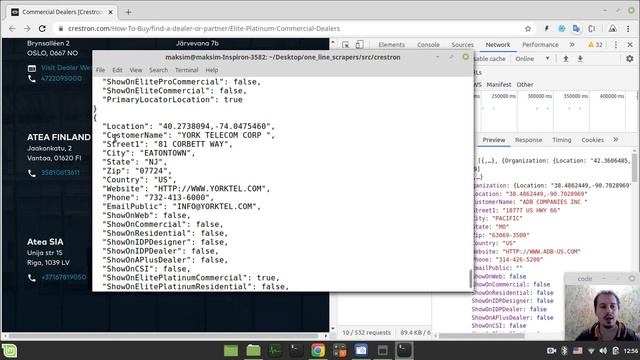
Task: Go back with Chrome's back arrow
Action: pyautogui.click(x=12, y=29)
